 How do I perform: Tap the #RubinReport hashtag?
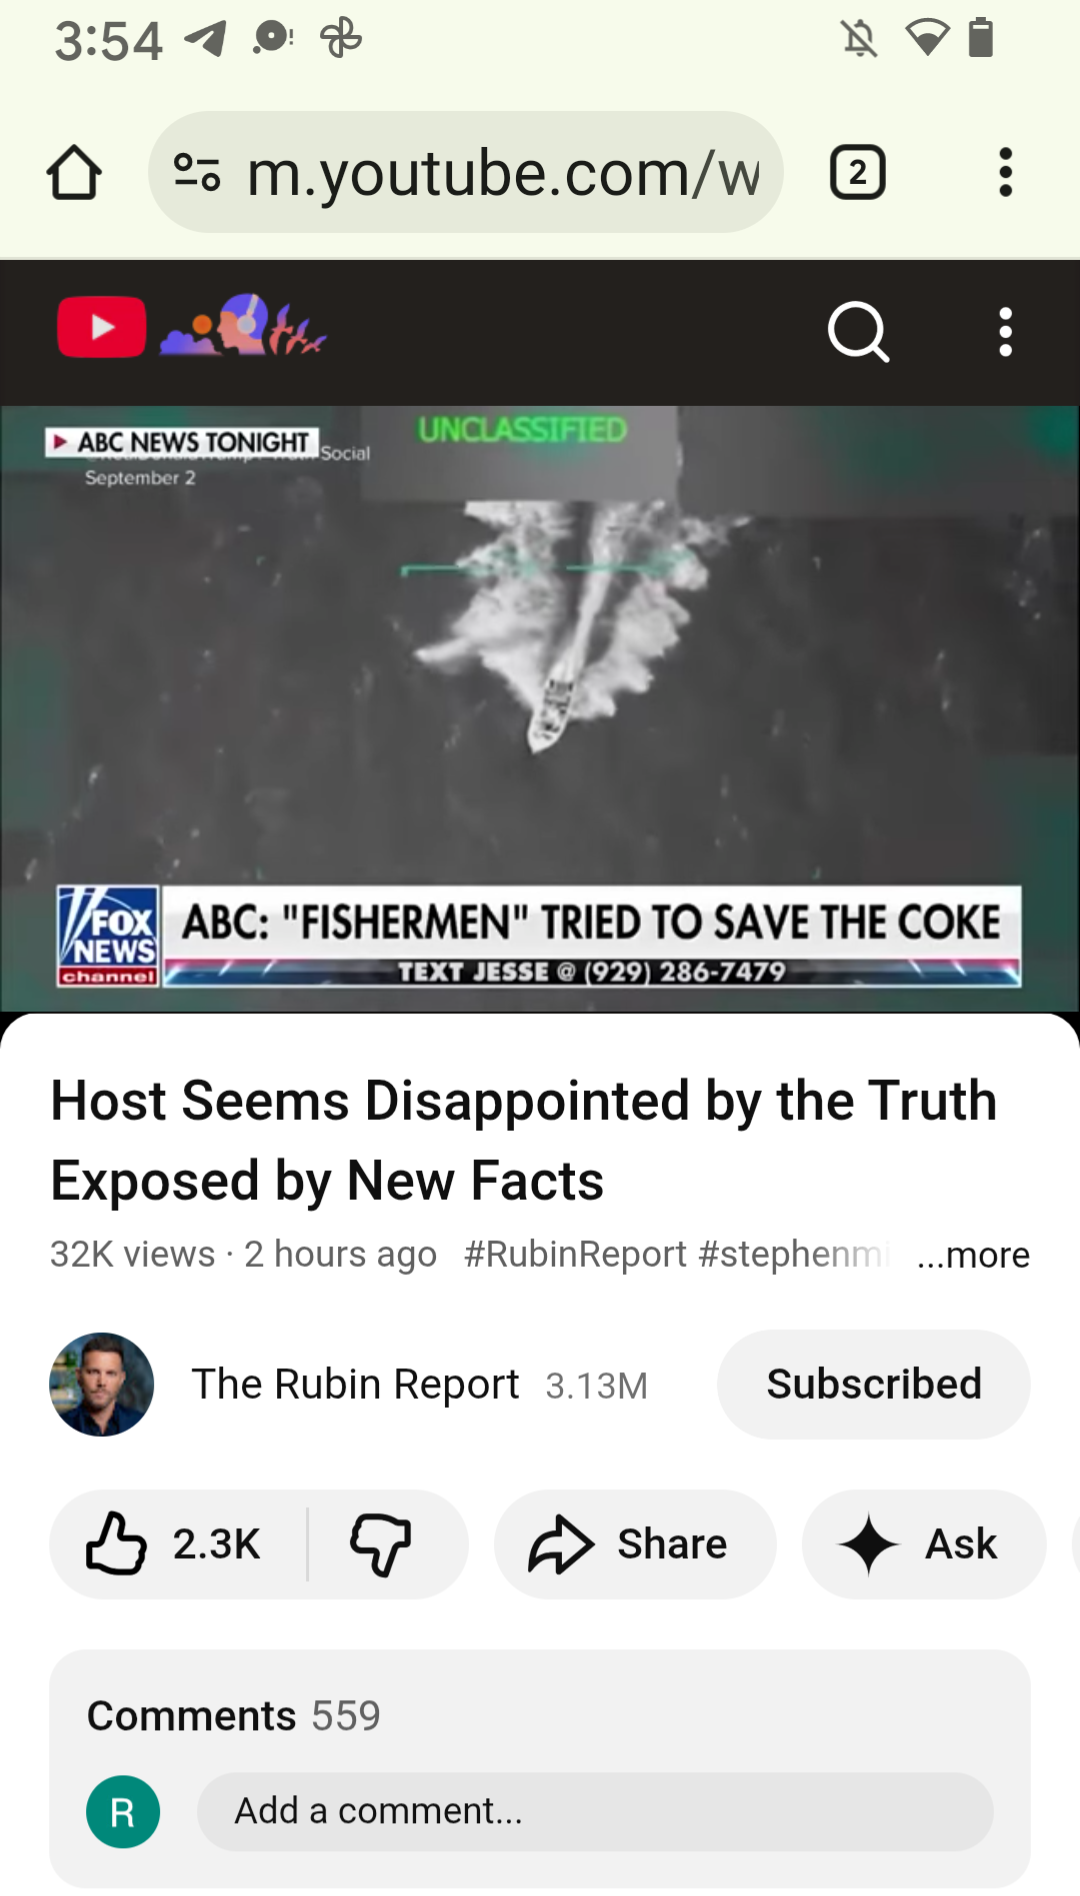(575, 1254)
